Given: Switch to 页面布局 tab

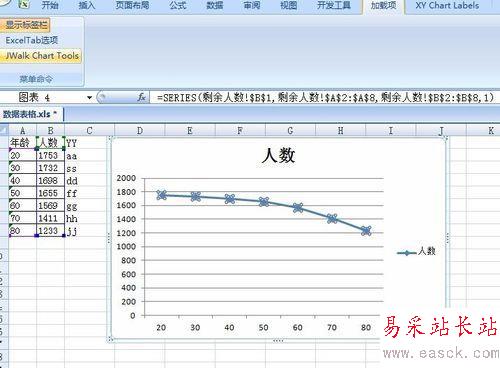Looking at the screenshot, I should 132,5.
